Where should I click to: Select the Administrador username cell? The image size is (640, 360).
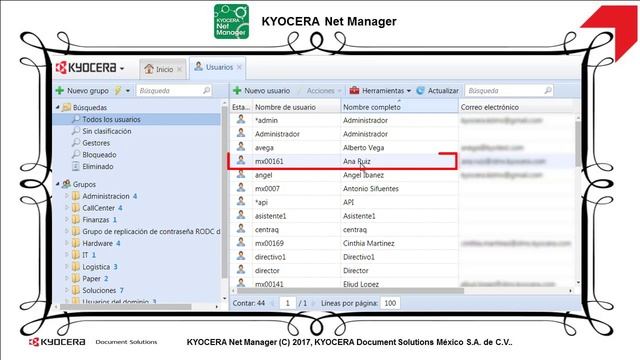[x=277, y=134]
